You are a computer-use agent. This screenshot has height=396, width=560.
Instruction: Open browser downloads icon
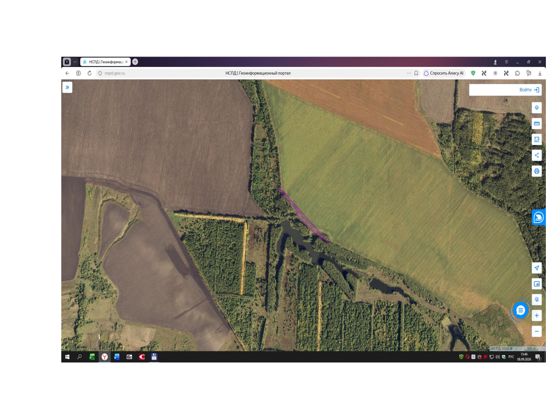tap(540, 73)
